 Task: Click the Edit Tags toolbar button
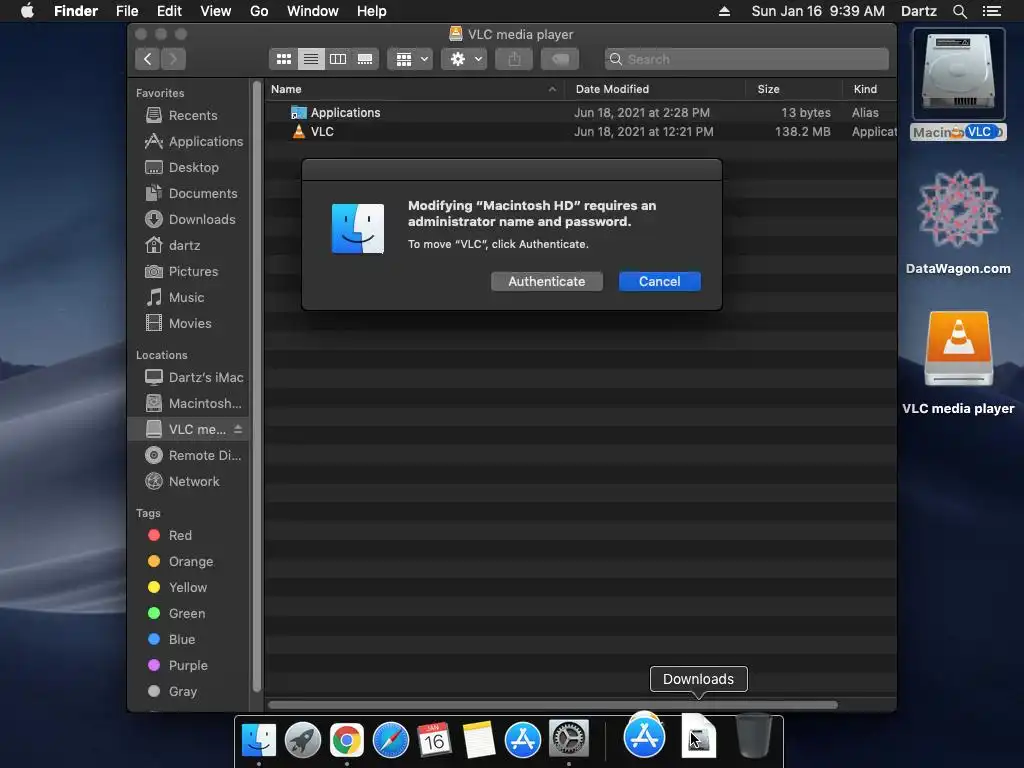click(x=560, y=59)
